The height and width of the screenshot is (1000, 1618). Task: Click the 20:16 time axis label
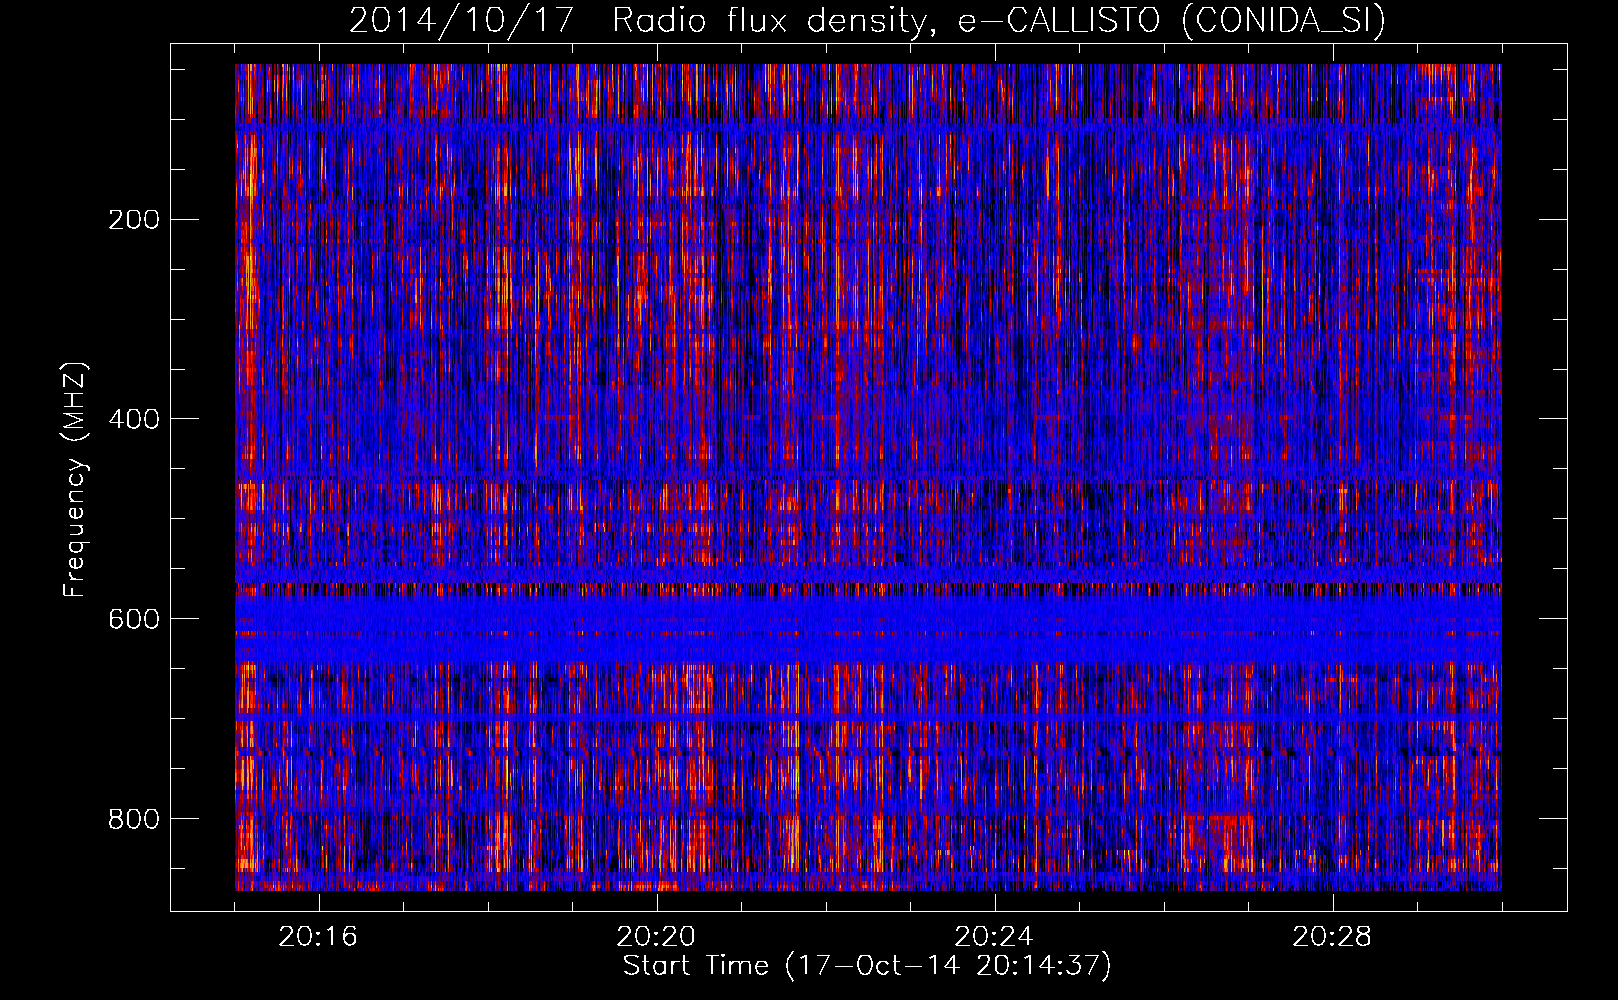(x=318, y=937)
